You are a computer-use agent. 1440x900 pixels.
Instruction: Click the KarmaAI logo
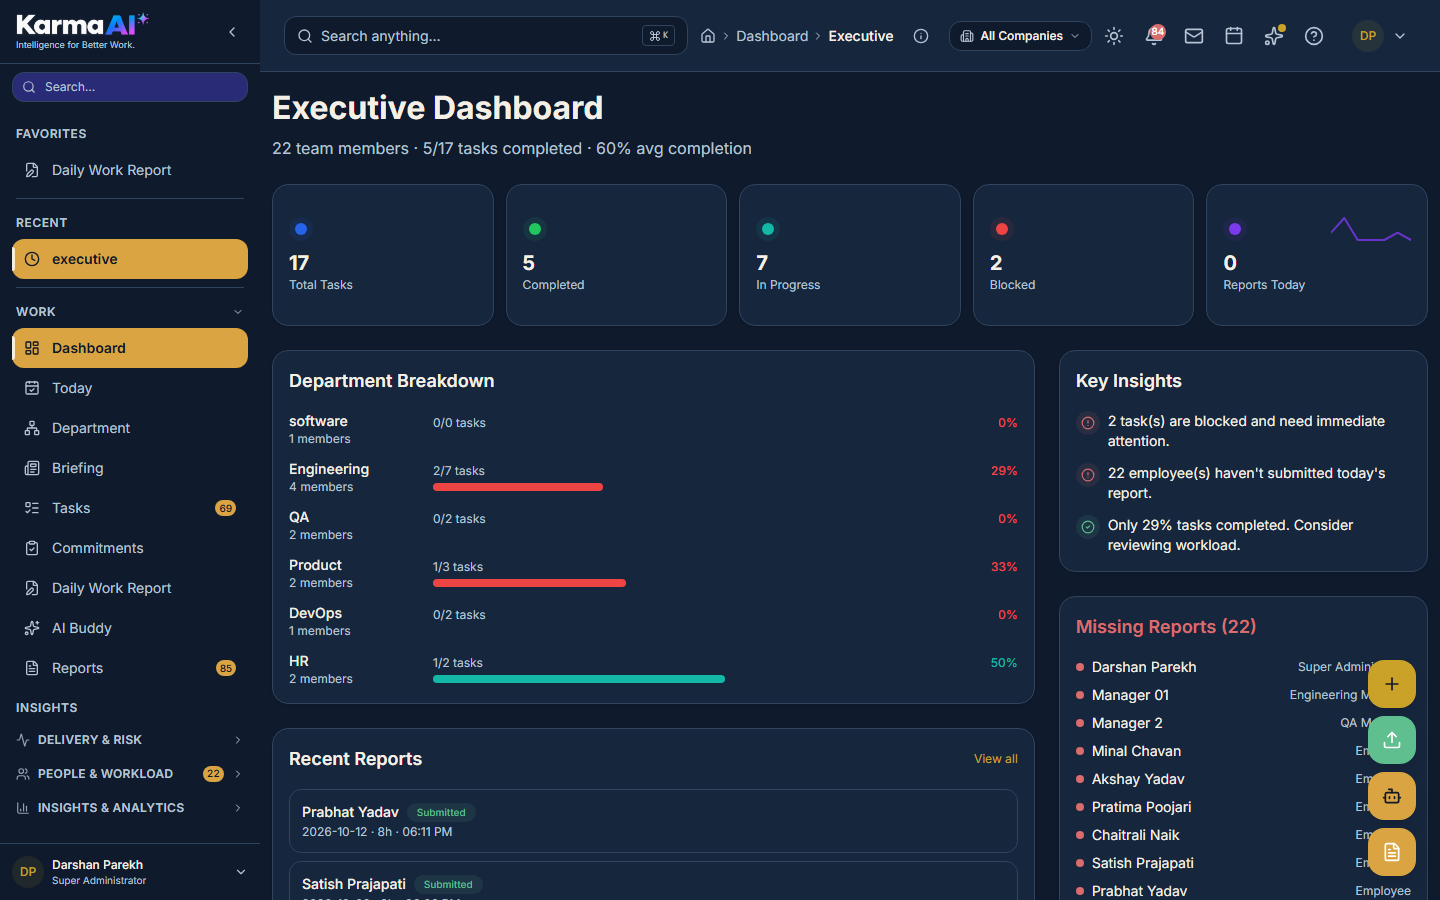click(82, 31)
